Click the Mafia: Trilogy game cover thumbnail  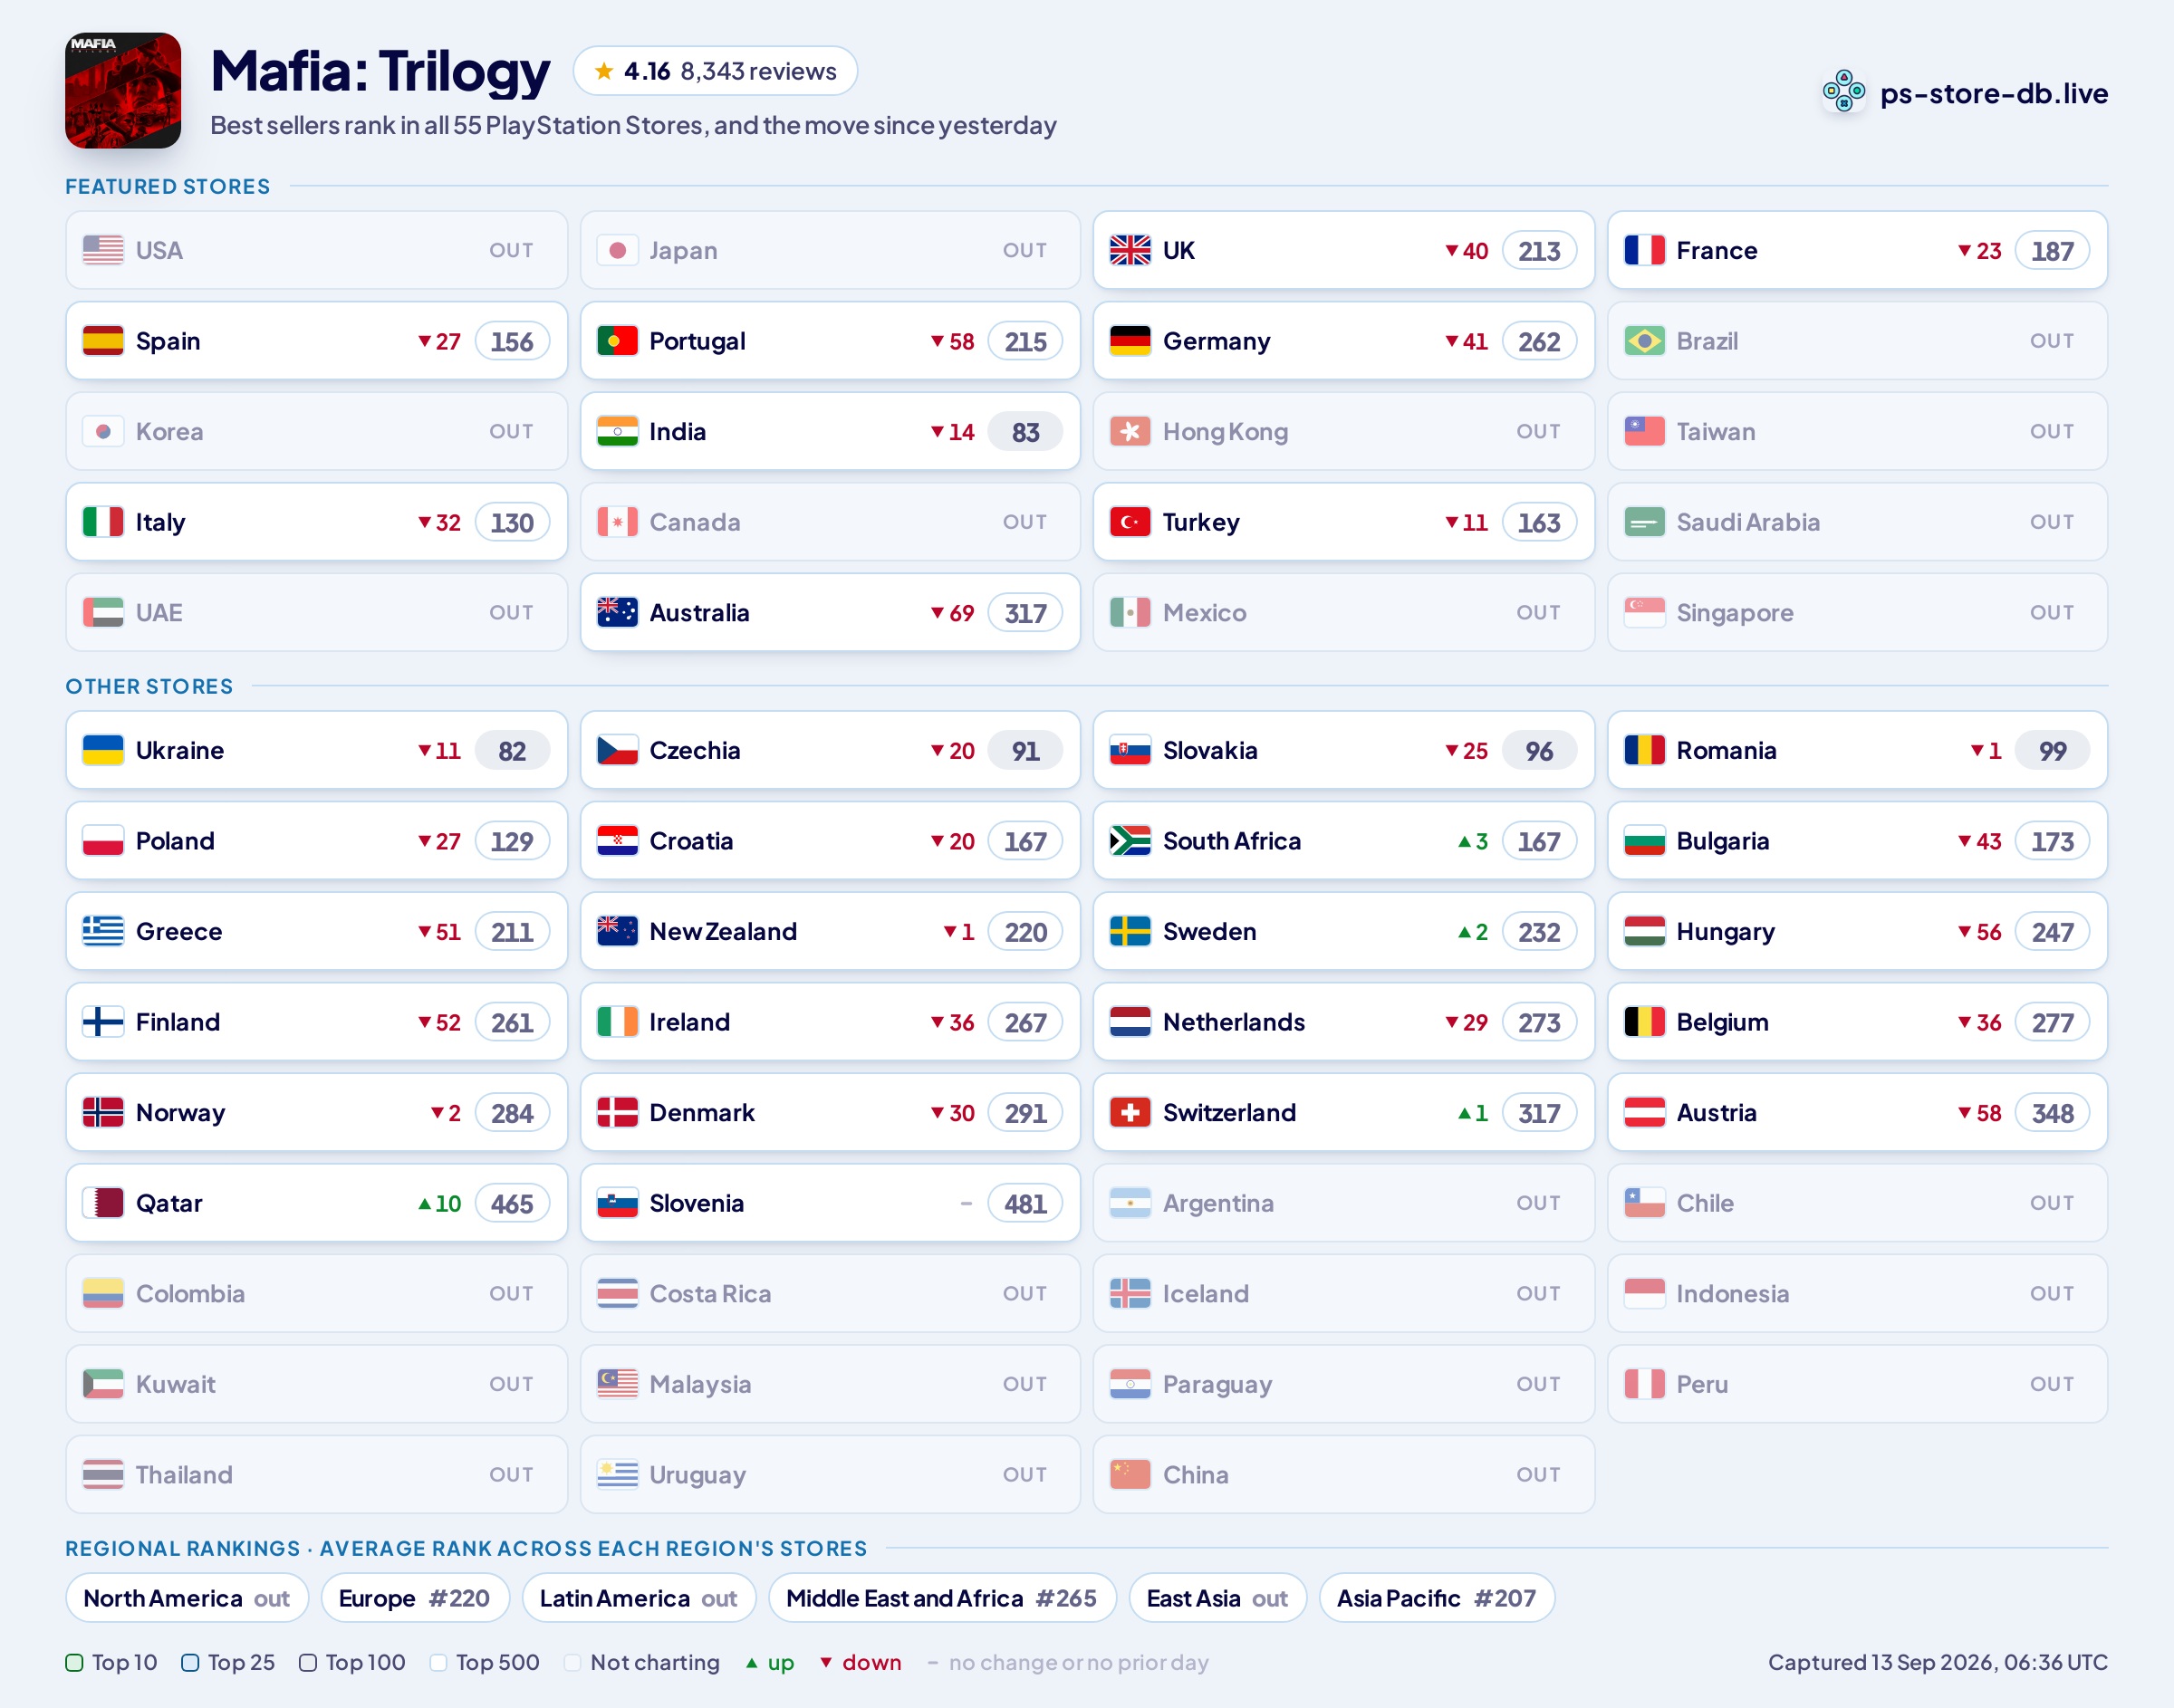123,91
